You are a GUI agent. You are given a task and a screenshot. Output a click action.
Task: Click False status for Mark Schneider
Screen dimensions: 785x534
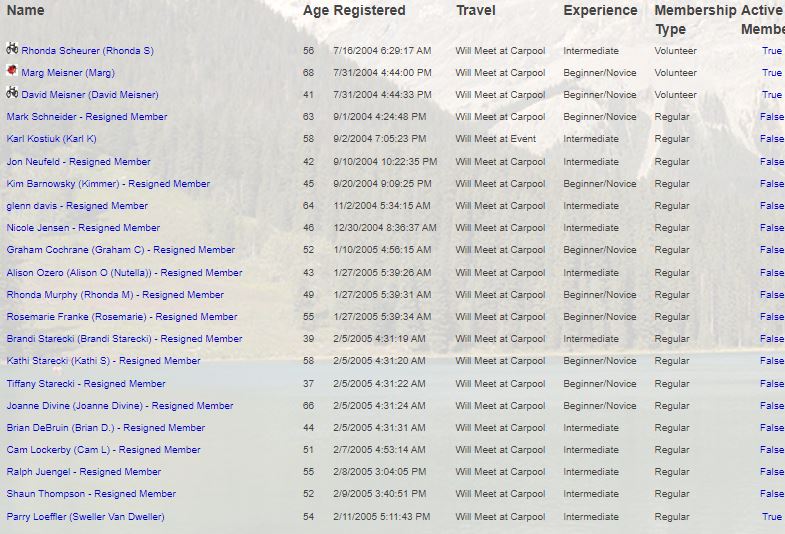pos(772,117)
